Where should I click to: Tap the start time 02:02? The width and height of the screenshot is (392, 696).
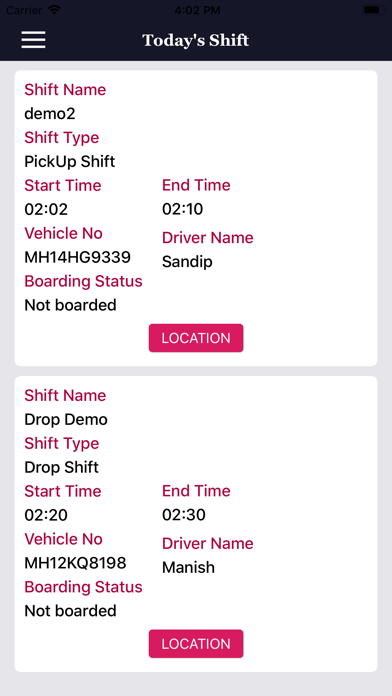pyautogui.click(x=46, y=210)
